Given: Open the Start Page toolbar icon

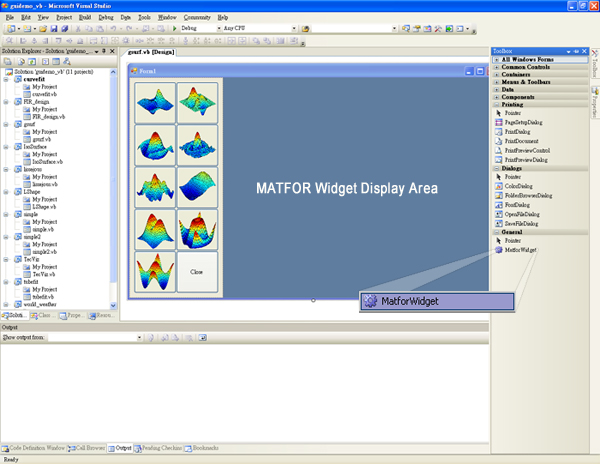Looking at the screenshot, I should coord(449,29).
